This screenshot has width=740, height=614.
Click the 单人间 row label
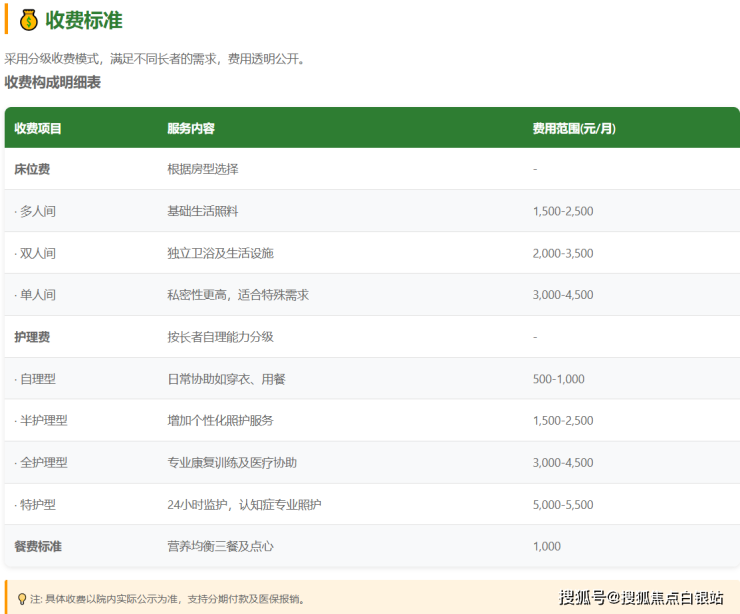tap(36, 295)
